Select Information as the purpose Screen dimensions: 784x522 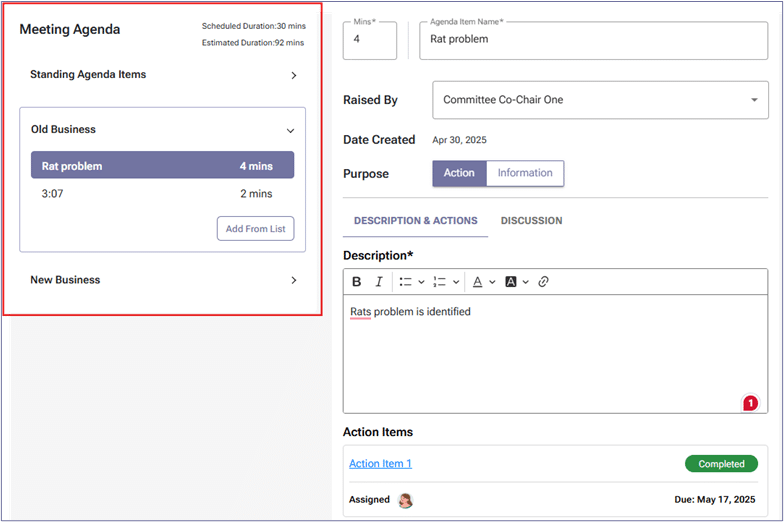pyautogui.click(x=525, y=173)
